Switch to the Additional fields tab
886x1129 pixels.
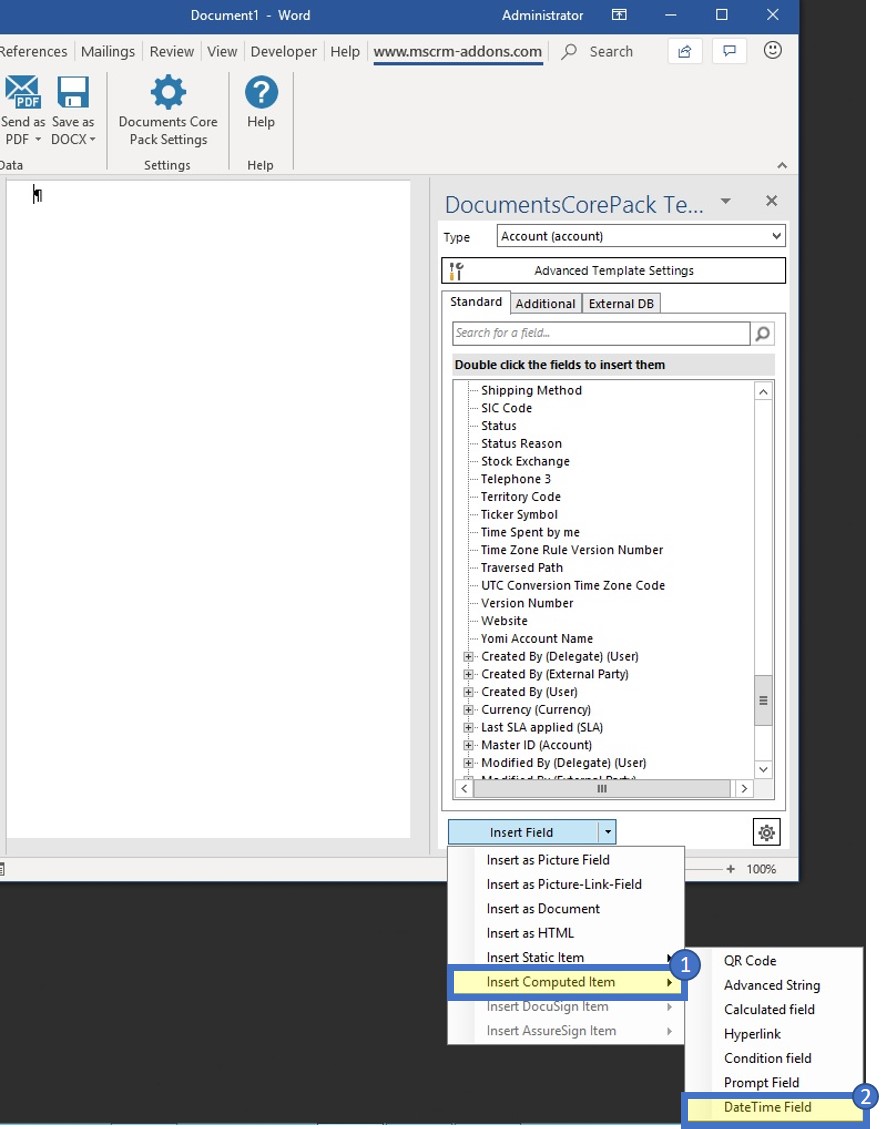(545, 304)
